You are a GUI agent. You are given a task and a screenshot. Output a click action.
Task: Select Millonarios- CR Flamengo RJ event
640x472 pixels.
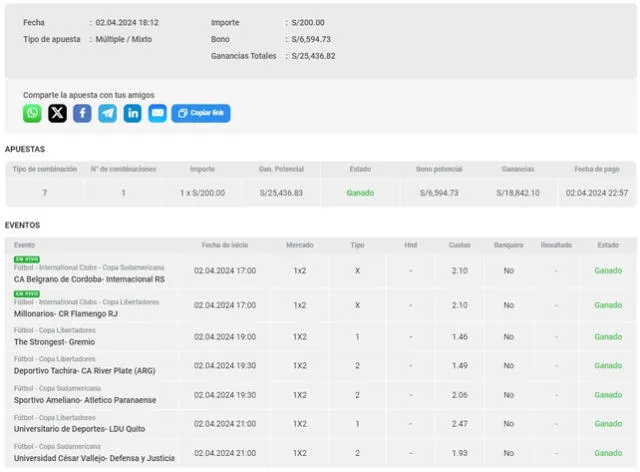coord(66,314)
